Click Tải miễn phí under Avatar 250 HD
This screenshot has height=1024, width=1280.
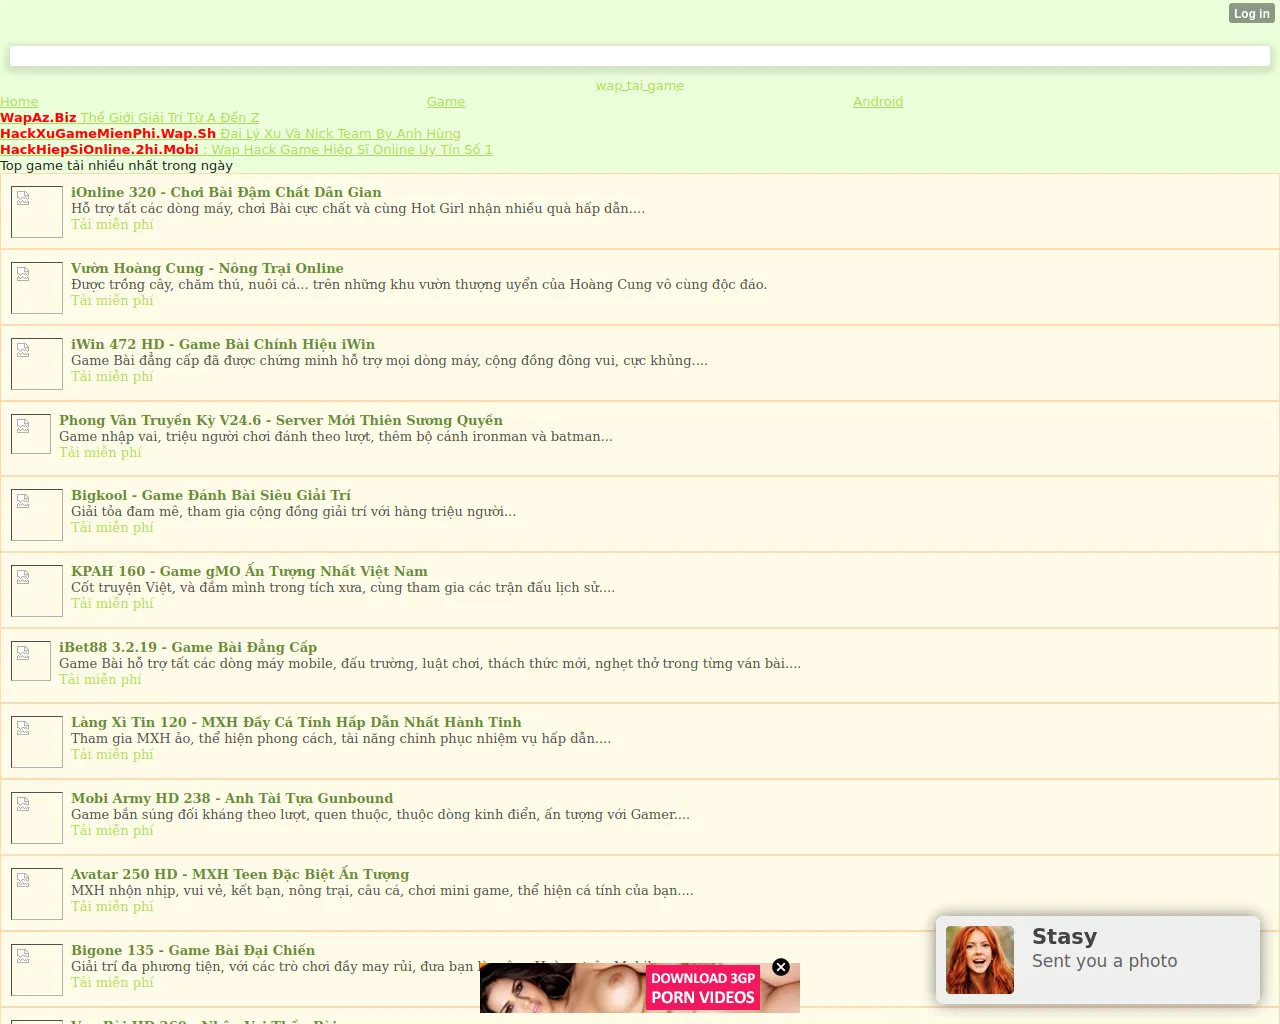(112, 906)
